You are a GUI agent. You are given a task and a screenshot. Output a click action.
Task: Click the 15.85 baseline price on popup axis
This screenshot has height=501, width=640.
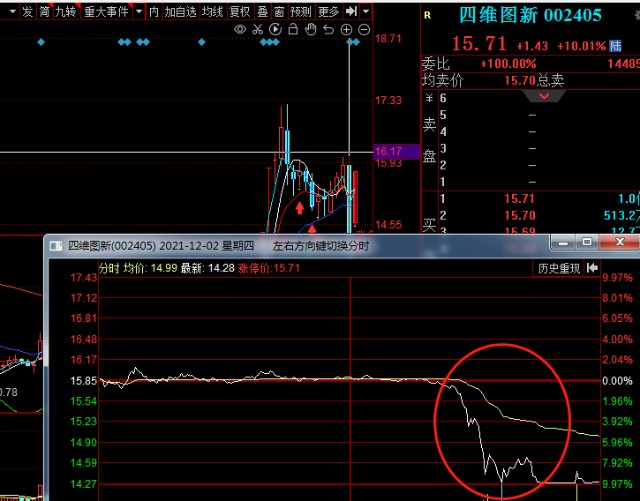pyautogui.click(x=84, y=381)
